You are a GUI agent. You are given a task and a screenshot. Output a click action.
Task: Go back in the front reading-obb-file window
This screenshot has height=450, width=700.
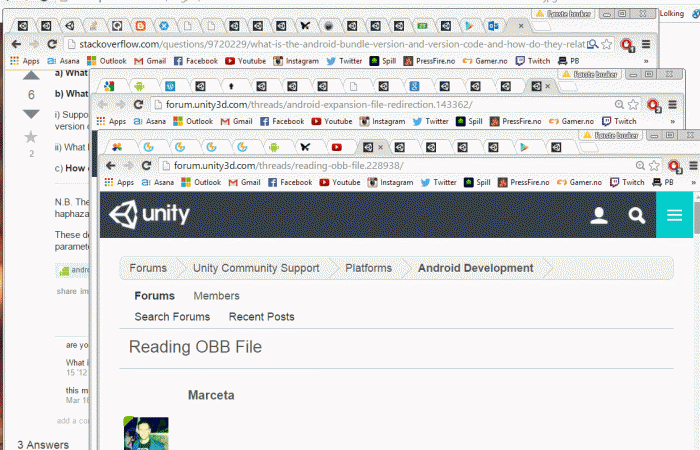coord(110,166)
